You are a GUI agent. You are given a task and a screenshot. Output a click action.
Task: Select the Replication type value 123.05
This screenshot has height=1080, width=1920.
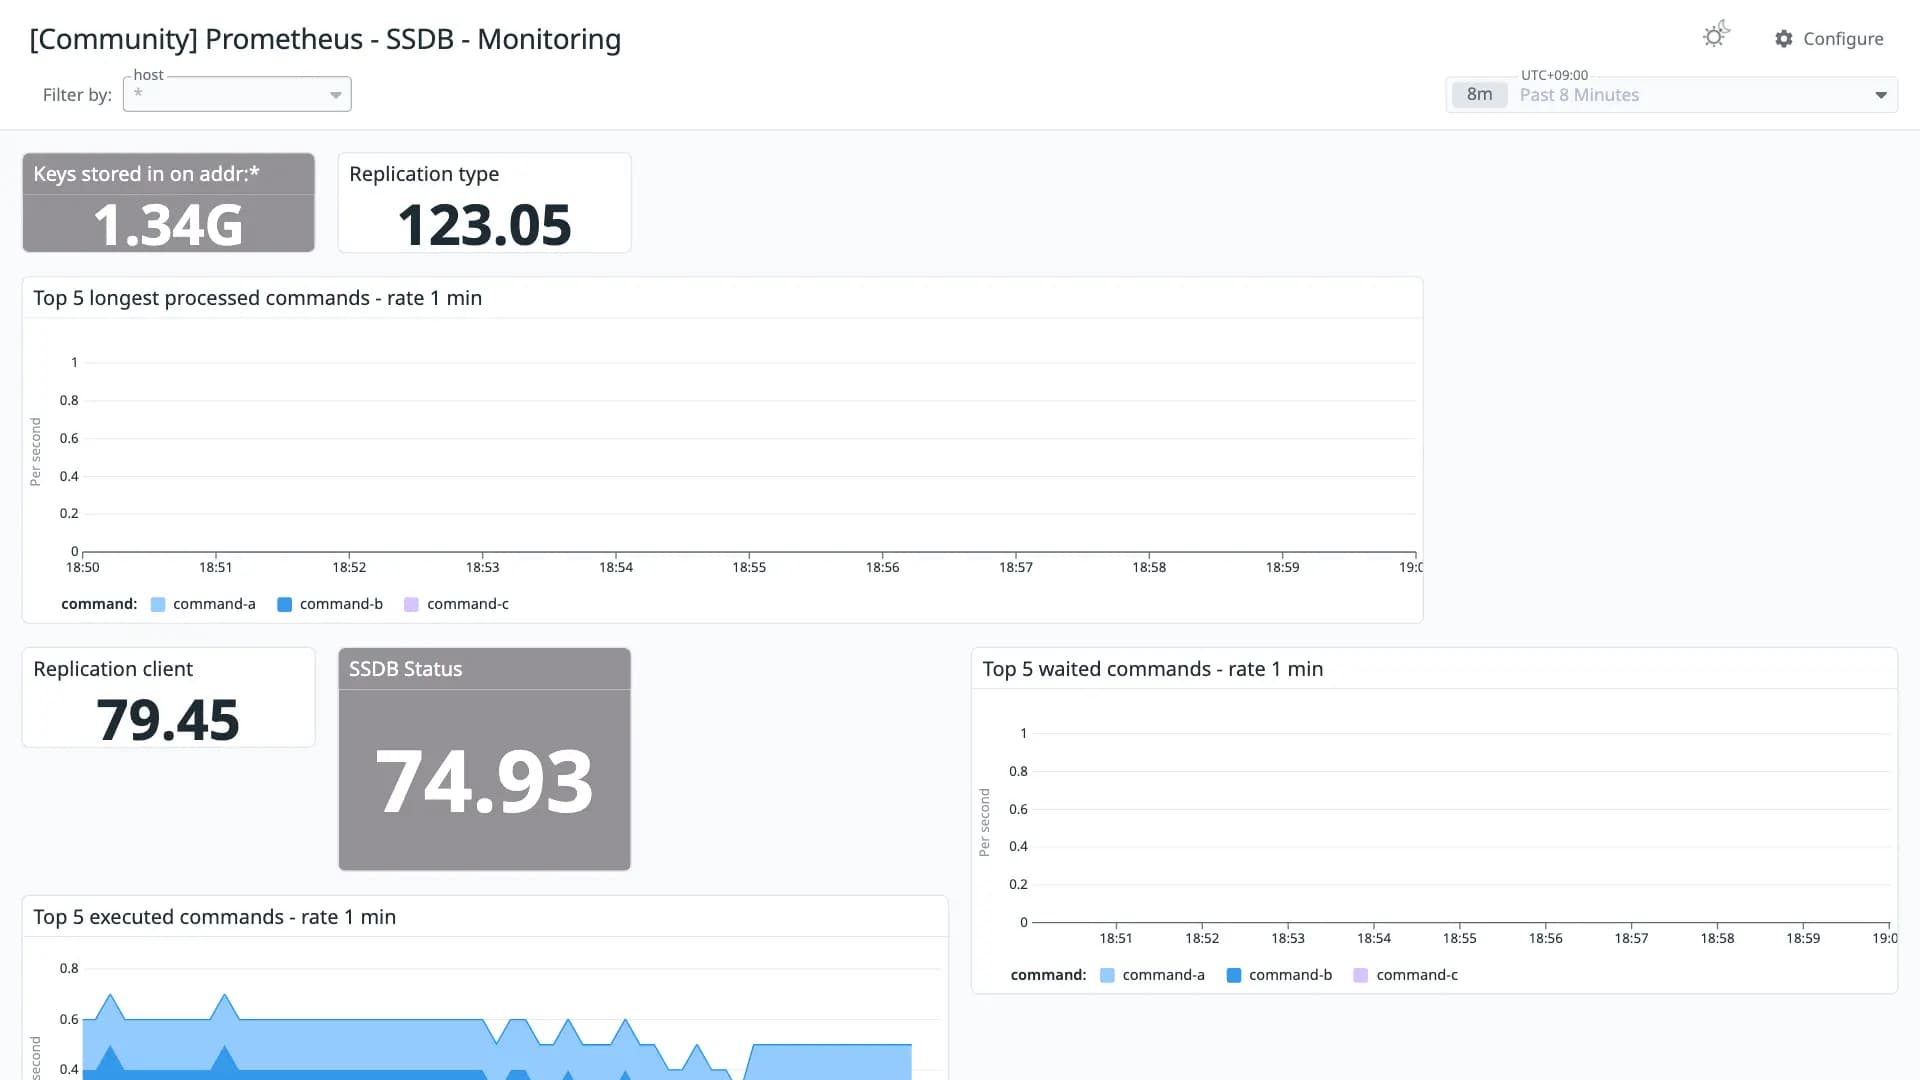[x=484, y=225]
